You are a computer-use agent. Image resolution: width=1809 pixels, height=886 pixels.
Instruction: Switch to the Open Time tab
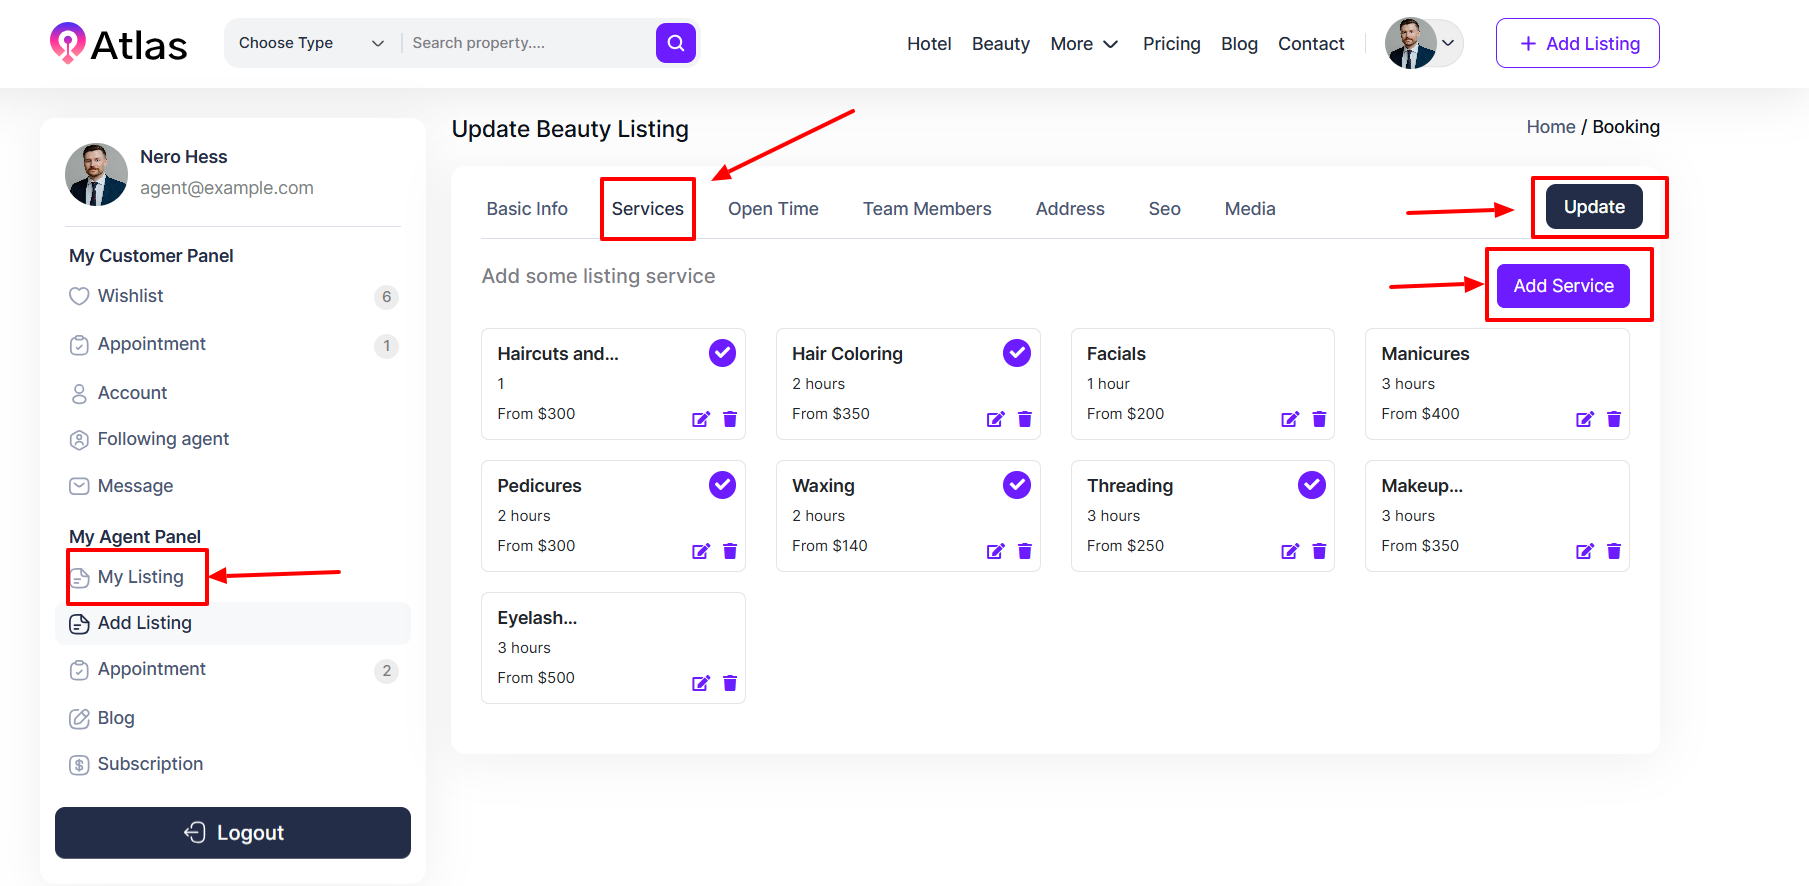(773, 209)
